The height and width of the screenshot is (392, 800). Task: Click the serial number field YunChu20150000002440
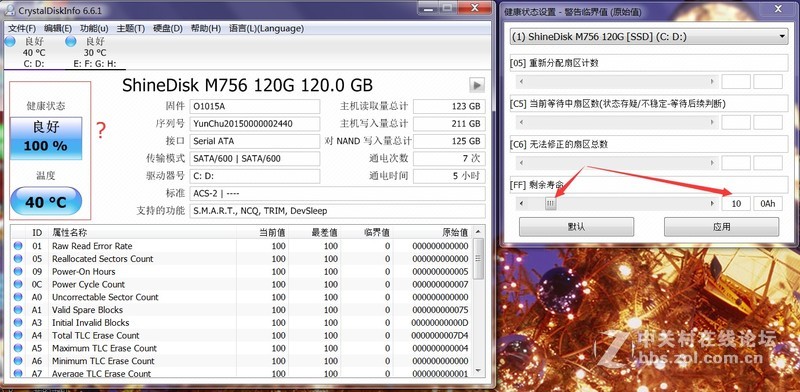coord(255,124)
